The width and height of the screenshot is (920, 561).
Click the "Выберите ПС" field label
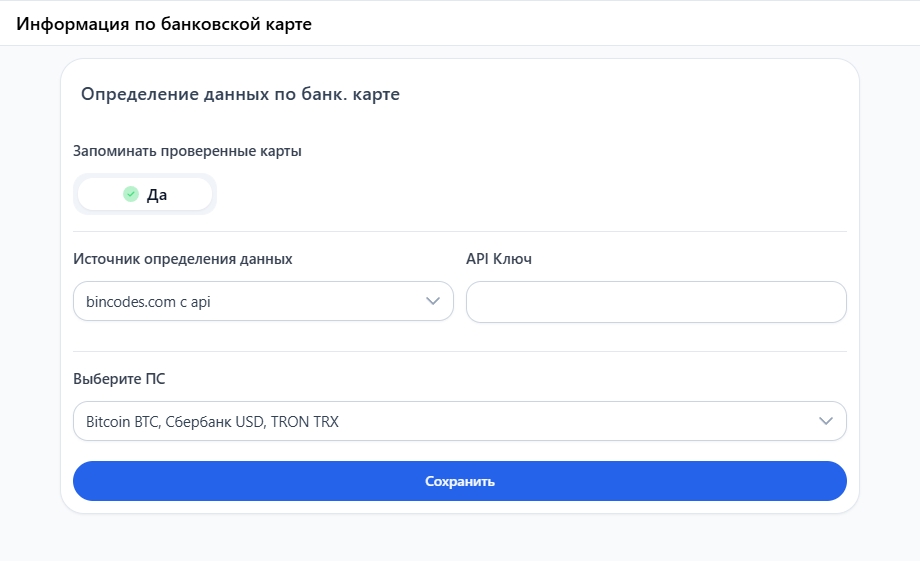[119, 379]
